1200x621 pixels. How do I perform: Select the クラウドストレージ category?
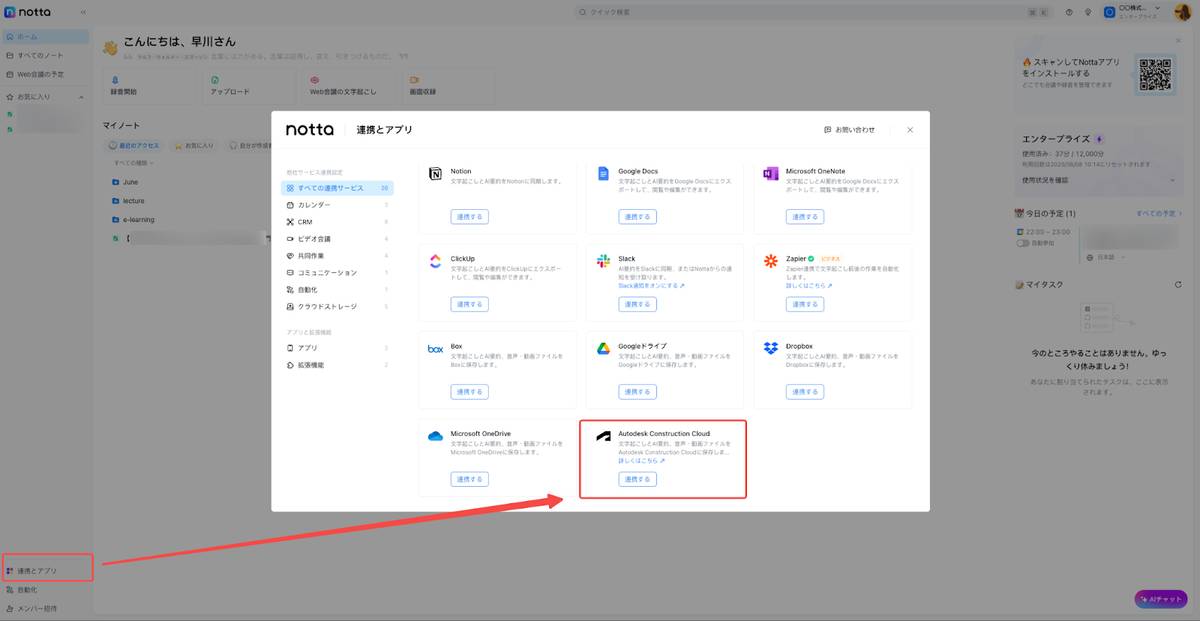337,306
